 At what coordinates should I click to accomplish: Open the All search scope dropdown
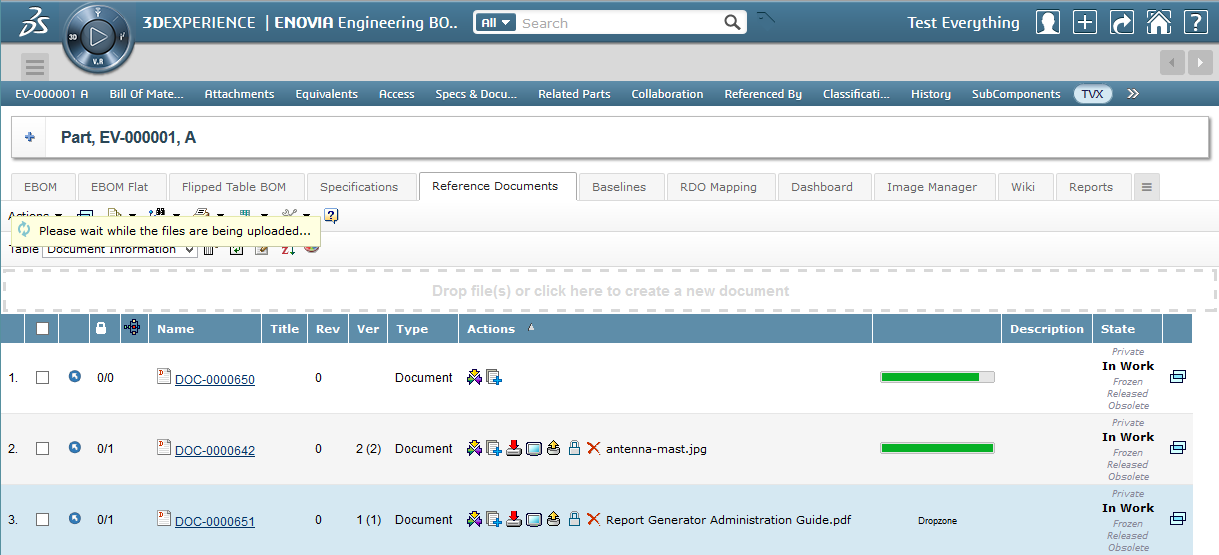point(495,23)
